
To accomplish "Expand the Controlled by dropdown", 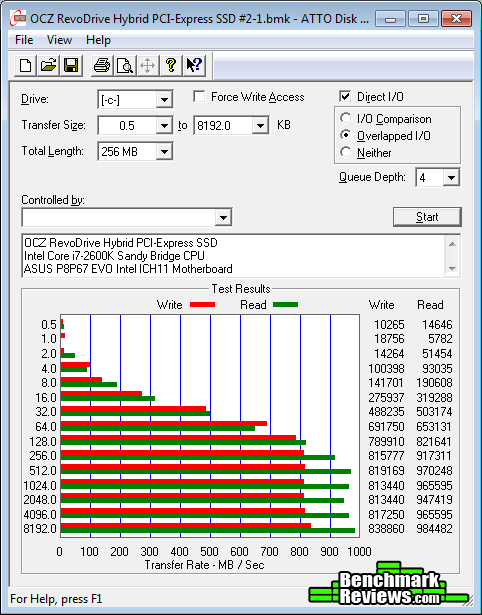I will (224, 217).
